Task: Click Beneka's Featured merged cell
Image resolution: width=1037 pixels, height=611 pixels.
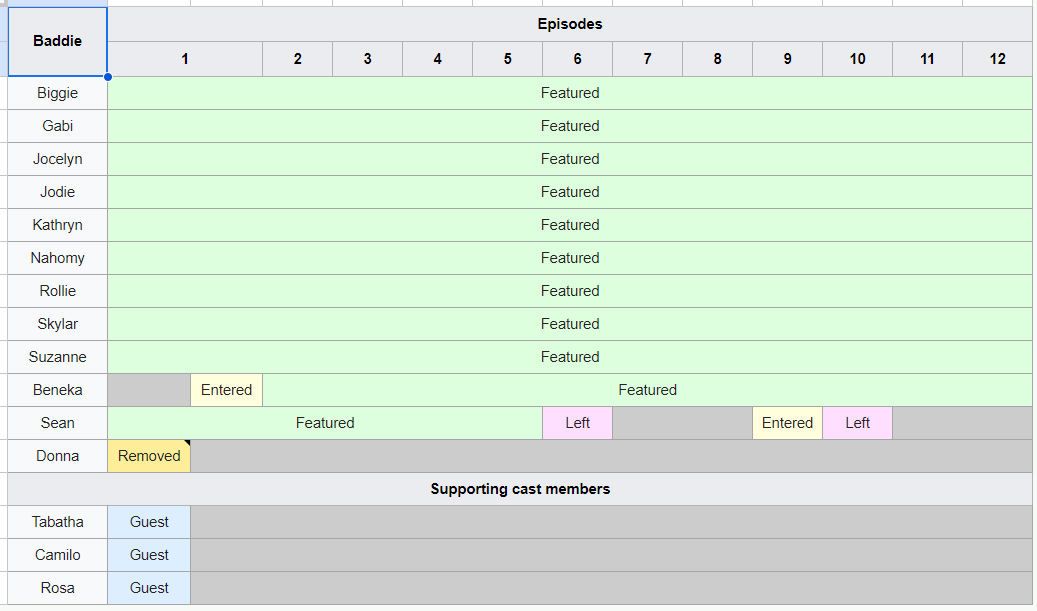Action: pyautogui.click(x=647, y=390)
